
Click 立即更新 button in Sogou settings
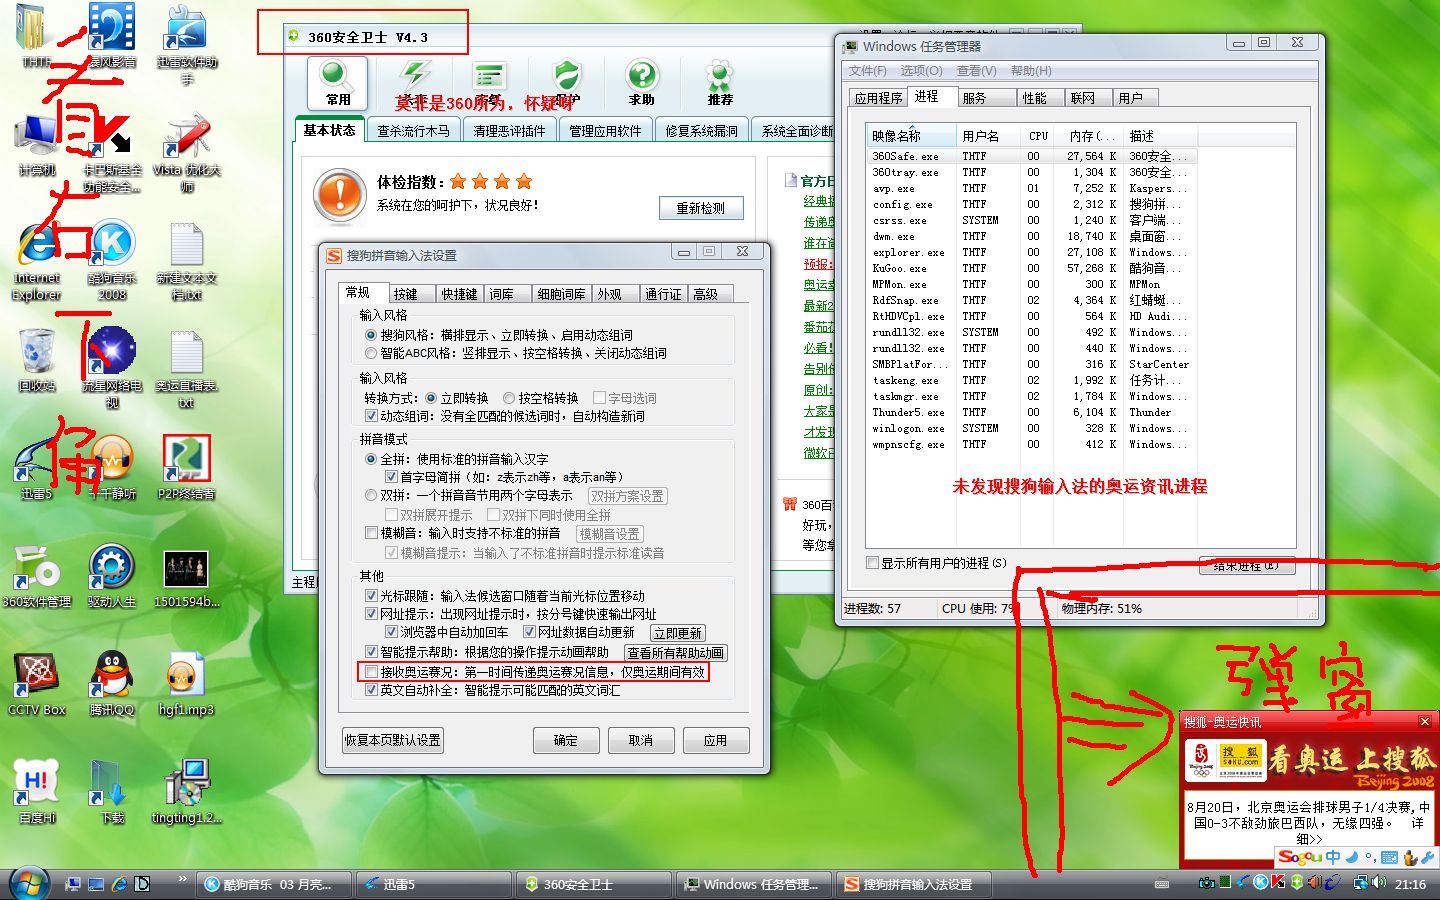[x=677, y=633]
